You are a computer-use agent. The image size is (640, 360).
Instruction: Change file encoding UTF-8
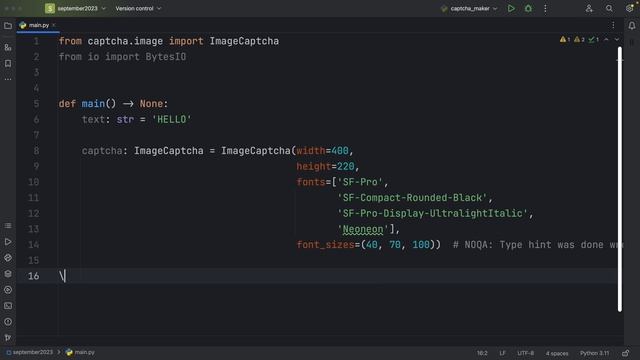(x=525, y=353)
